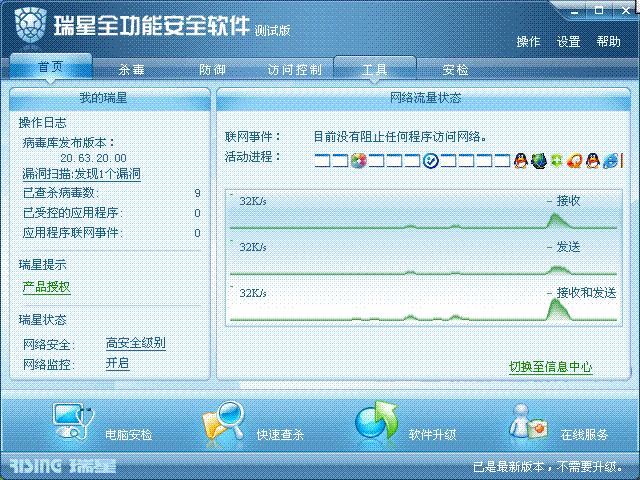640x480 pixels.
Task: Click the 活动进程 label
Action: (x=253, y=157)
